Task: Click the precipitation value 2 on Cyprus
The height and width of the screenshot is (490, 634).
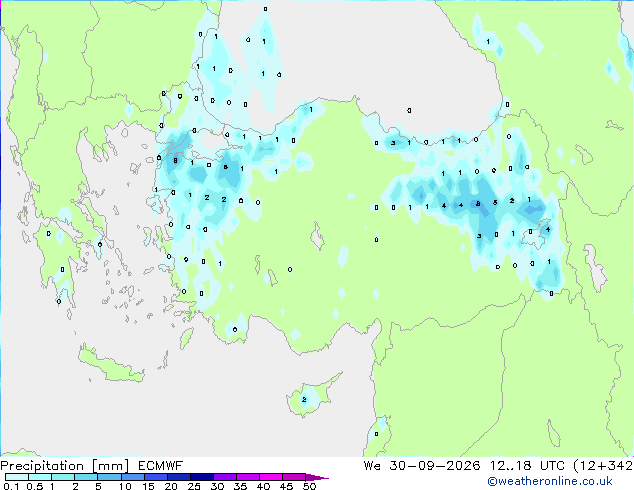Action: [x=304, y=399]
